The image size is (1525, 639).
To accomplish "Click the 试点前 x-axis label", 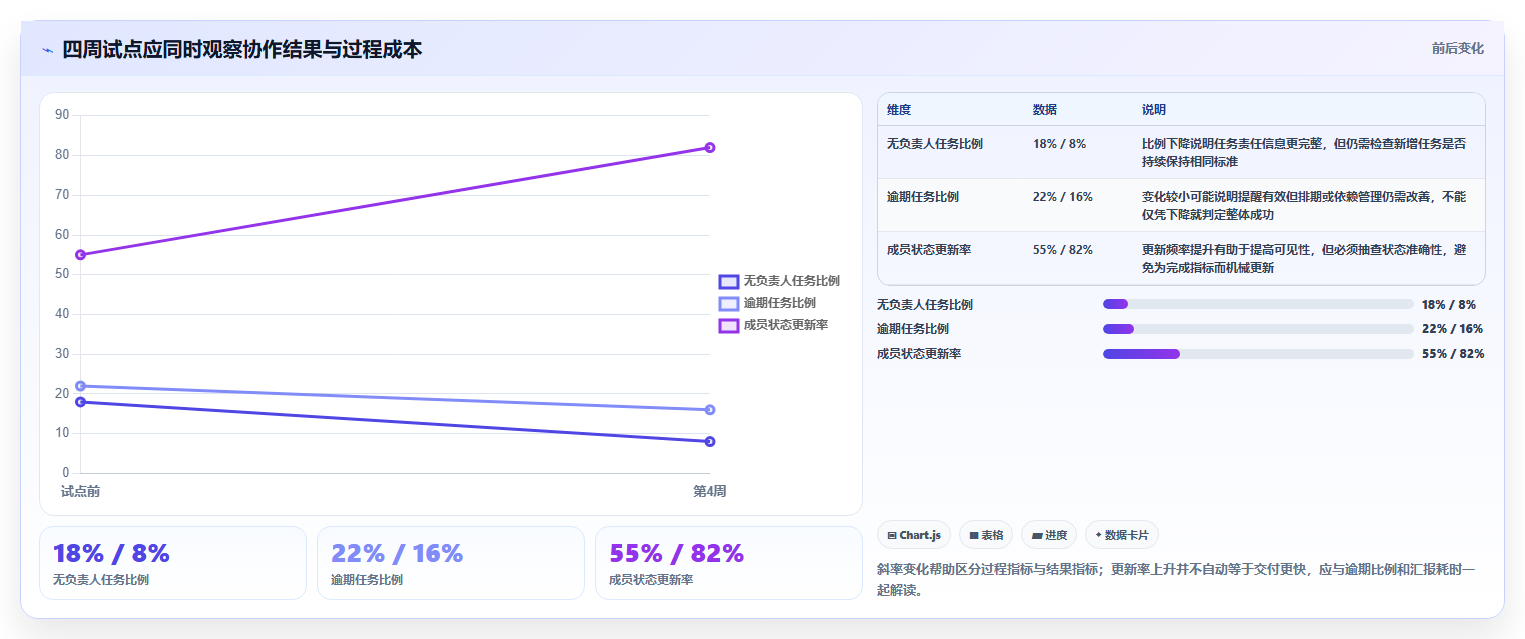I will click(x=80, y=491).
